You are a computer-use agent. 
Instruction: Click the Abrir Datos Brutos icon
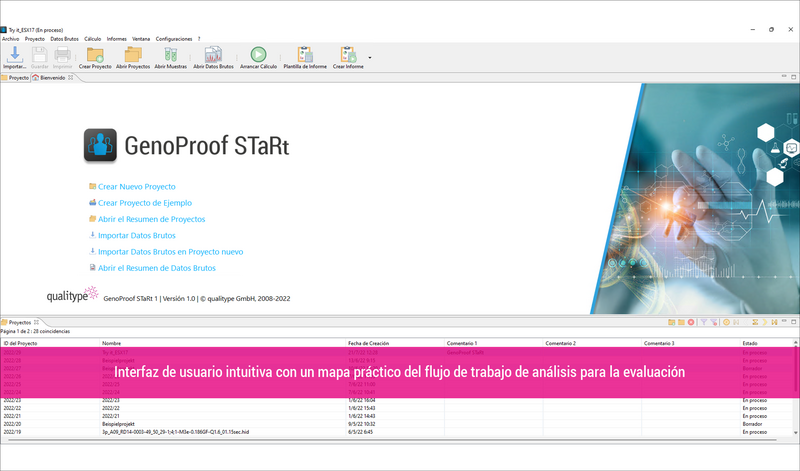pos(213,54)
